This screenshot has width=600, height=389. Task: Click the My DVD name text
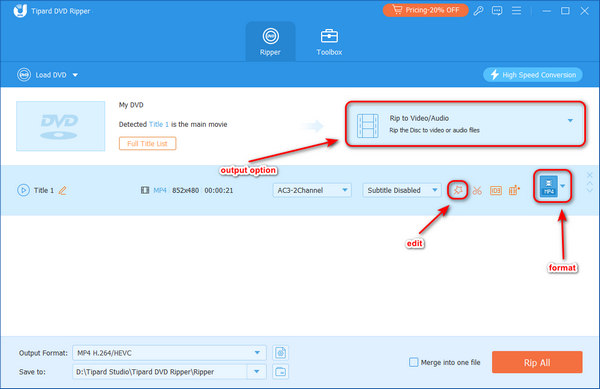[131, 105]
